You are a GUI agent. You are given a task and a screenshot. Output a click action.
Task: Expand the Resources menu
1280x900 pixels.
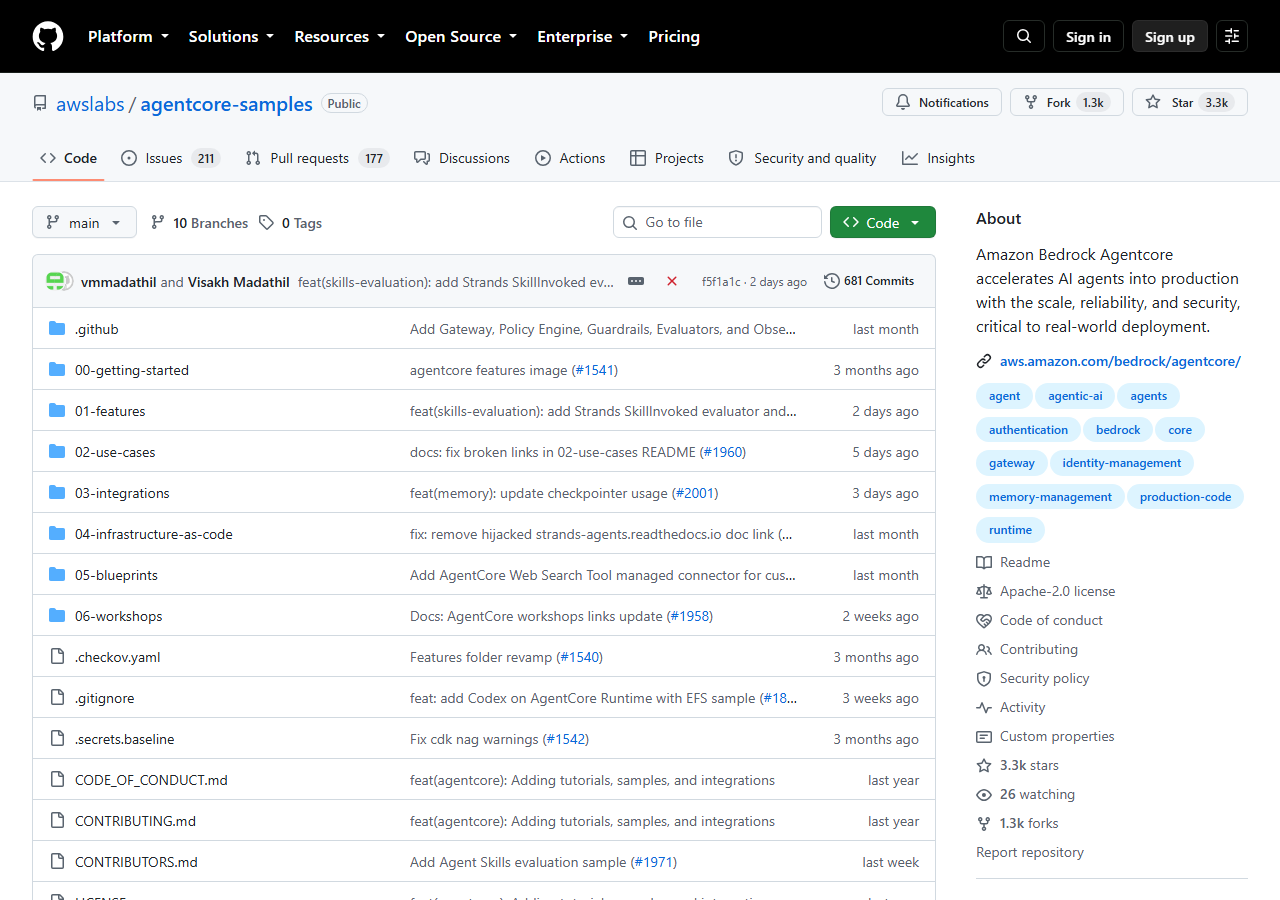click(339, 36)
